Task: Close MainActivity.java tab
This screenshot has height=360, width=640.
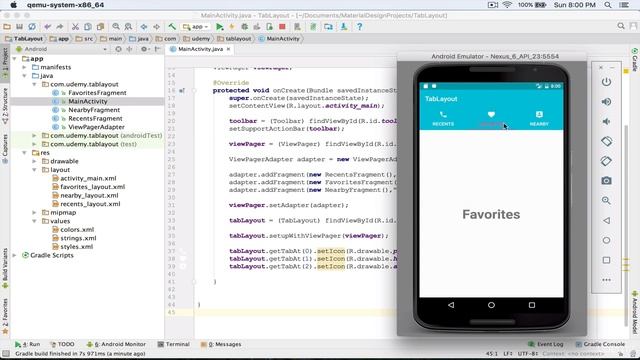Action: coord(229,49)
